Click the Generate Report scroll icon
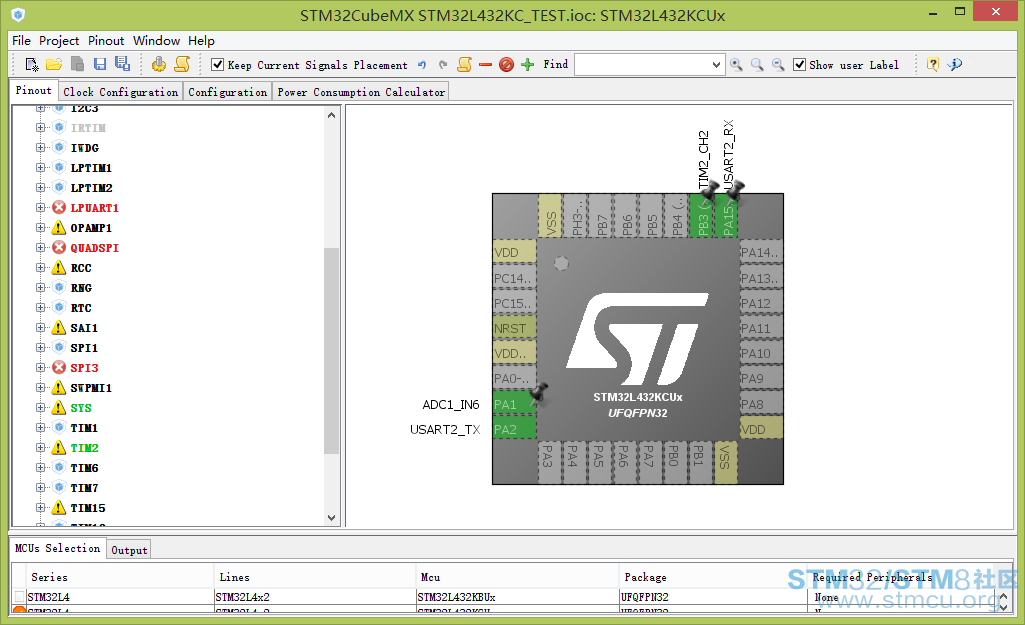This screenshot has height=625, width=1025. [x=182, y=64]
